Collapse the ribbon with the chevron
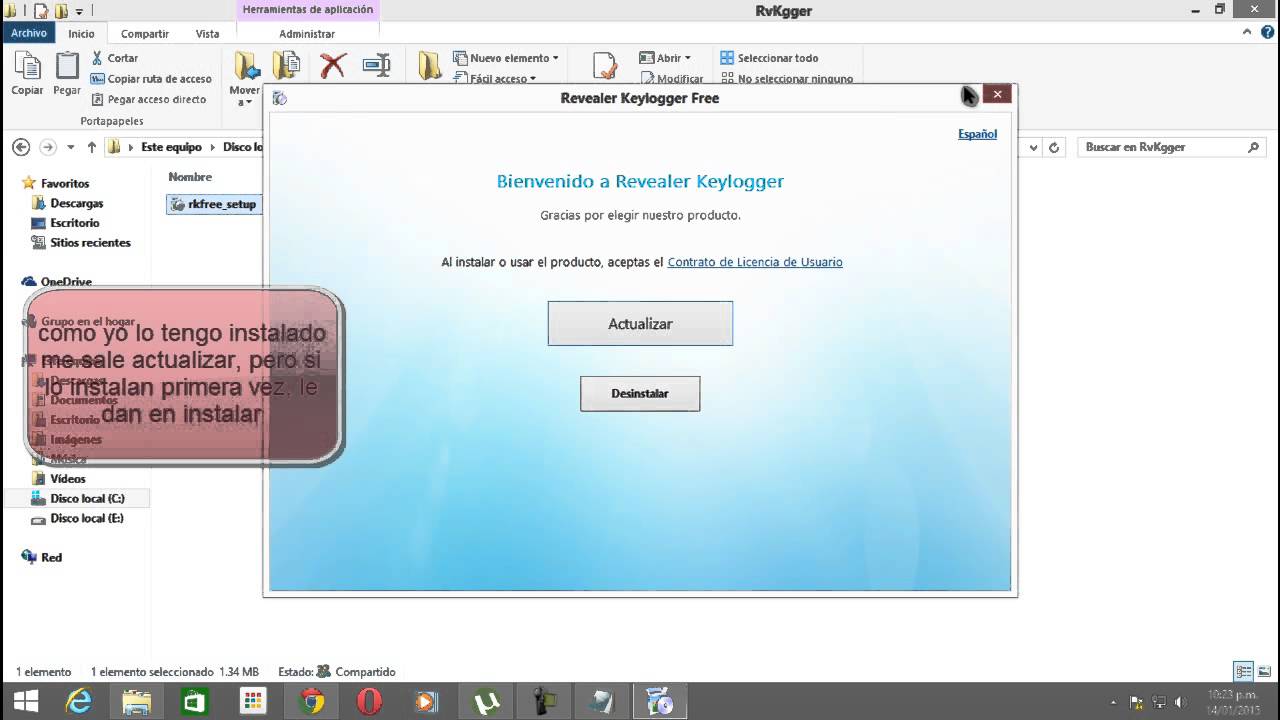 click(1247, 33)
